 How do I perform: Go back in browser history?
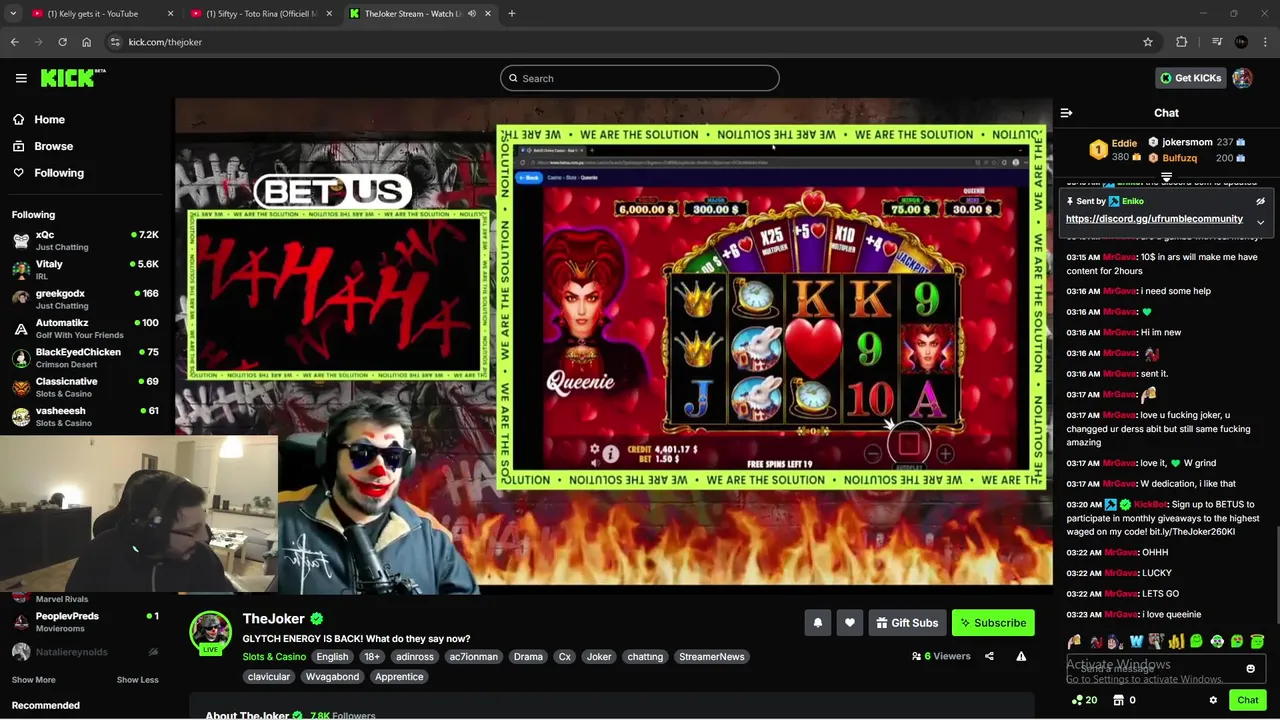coord(14,42)
